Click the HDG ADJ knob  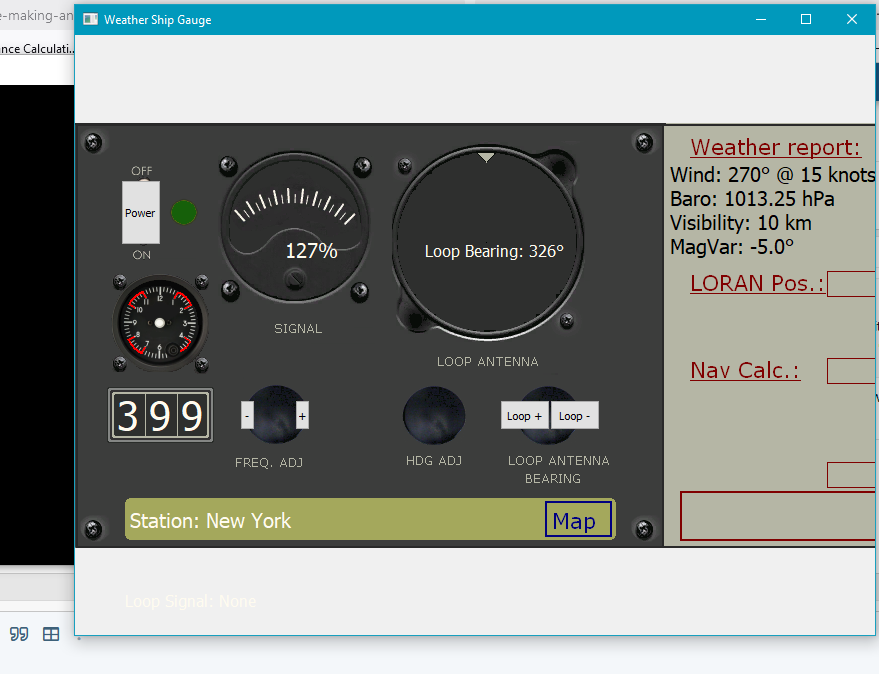tap(433, 415)
